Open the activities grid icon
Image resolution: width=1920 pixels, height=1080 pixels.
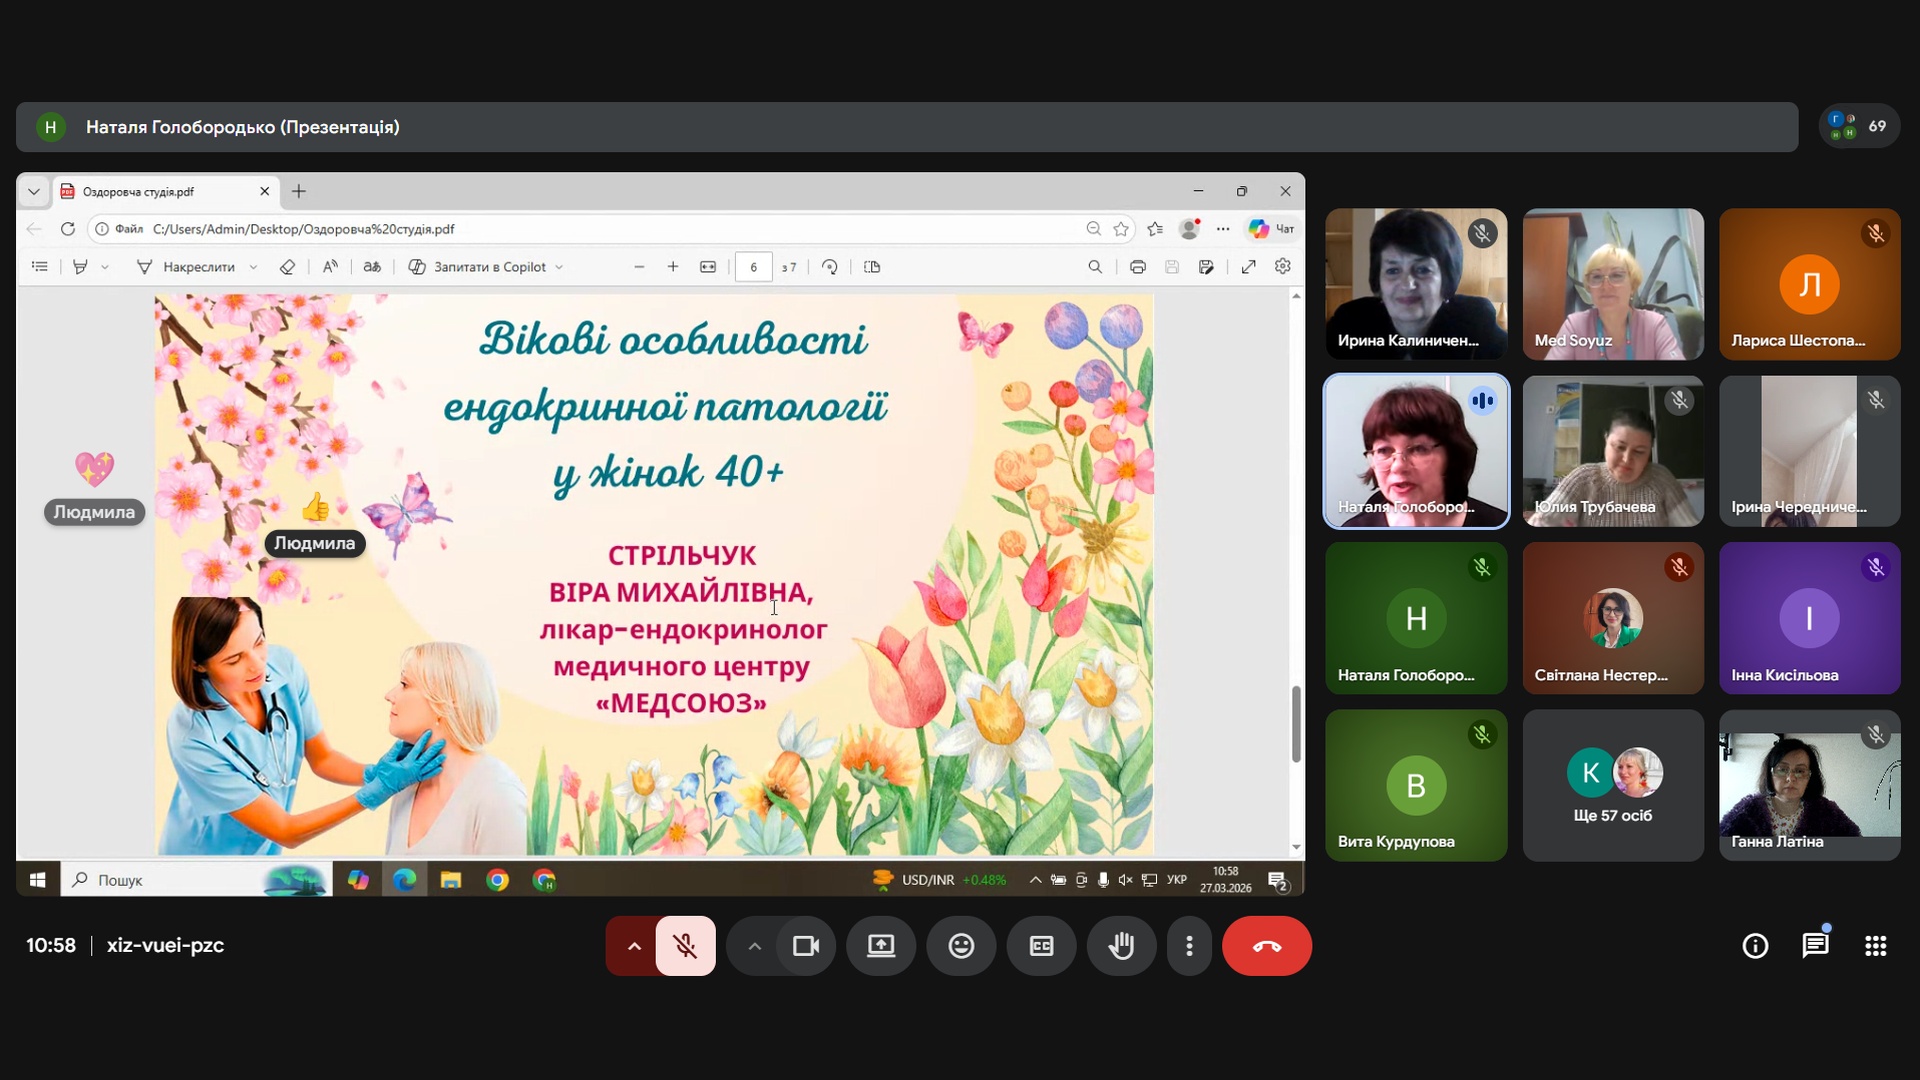click(1875, 946)
